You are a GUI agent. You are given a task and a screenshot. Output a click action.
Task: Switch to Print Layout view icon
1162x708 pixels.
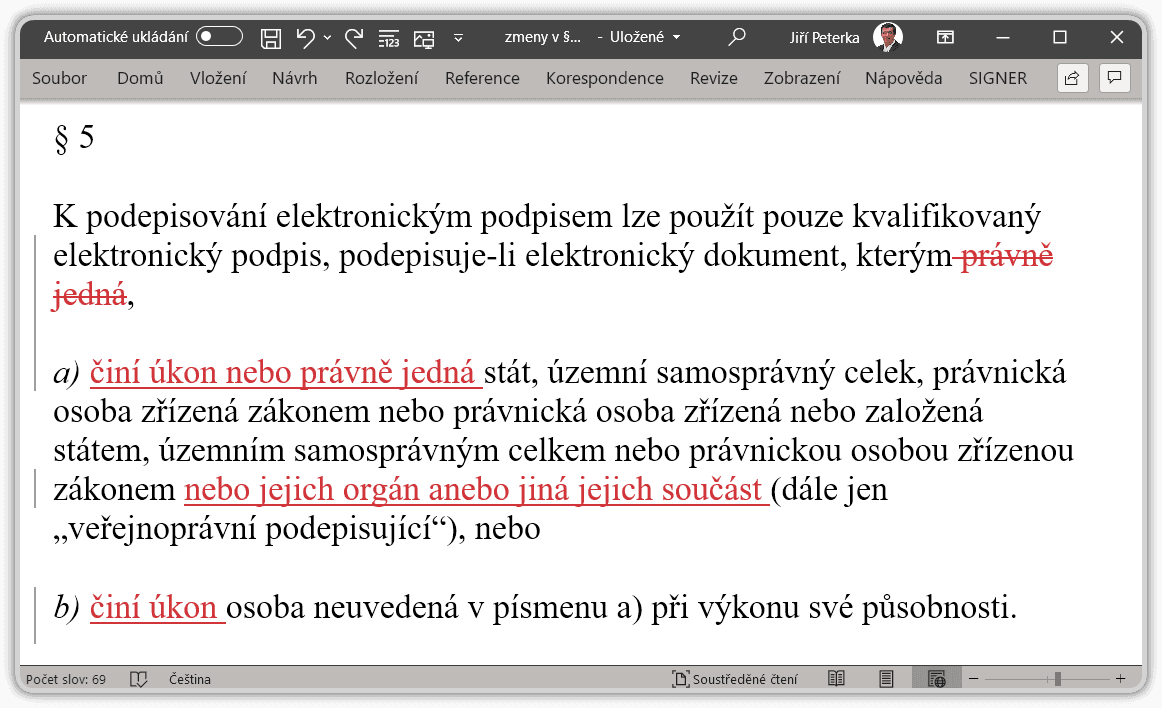click(886, 679)
